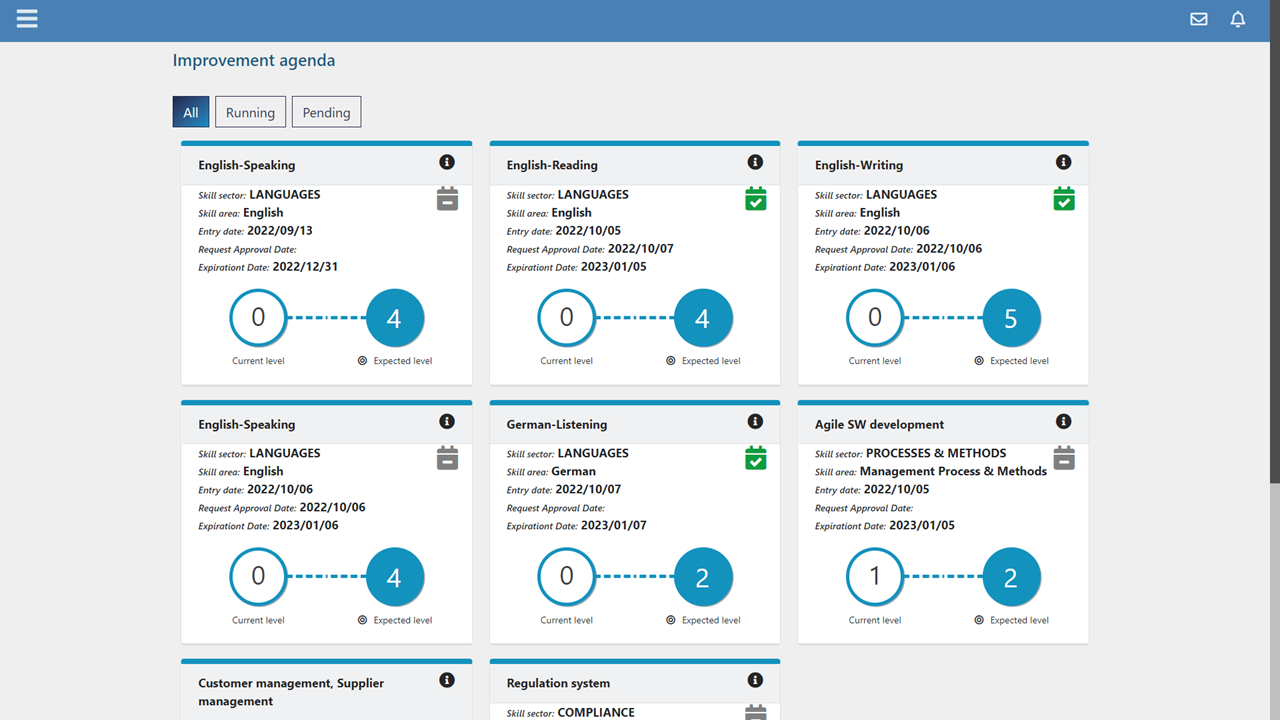The height and width of the screenshot is (720, 1280).
Task: Click green calendar check on English-Writing card
Action: (1064, 199)
